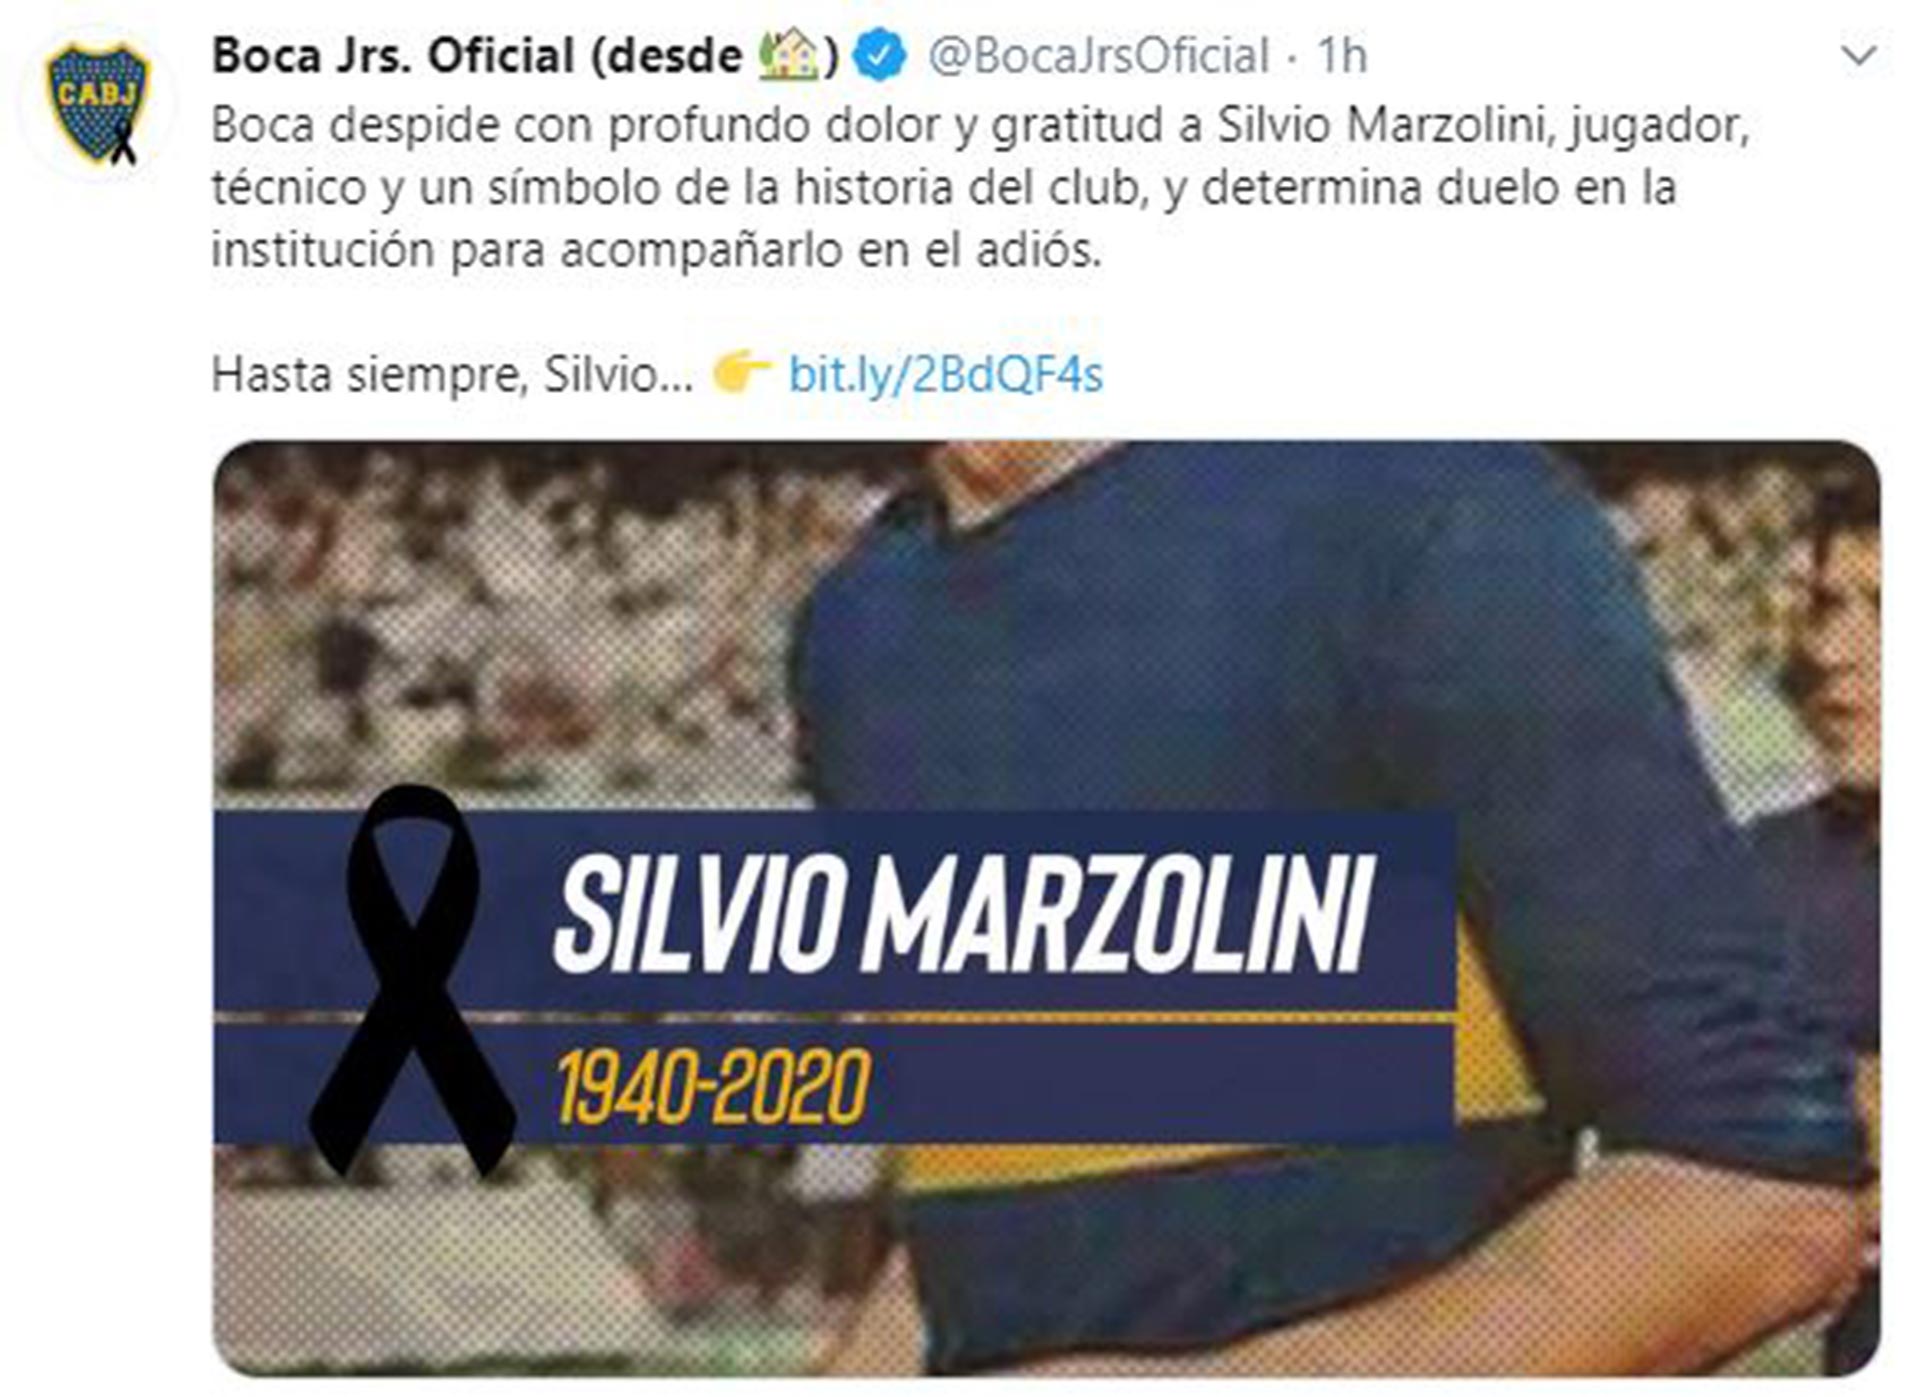Open the 1h timestamp permalink
This screenshot has width=1920, height=1397.
tap(1341, 56)
